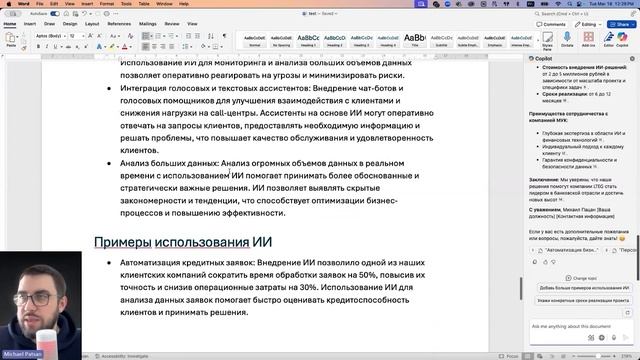Open the Editing mode dropdown

coord(588,24)
